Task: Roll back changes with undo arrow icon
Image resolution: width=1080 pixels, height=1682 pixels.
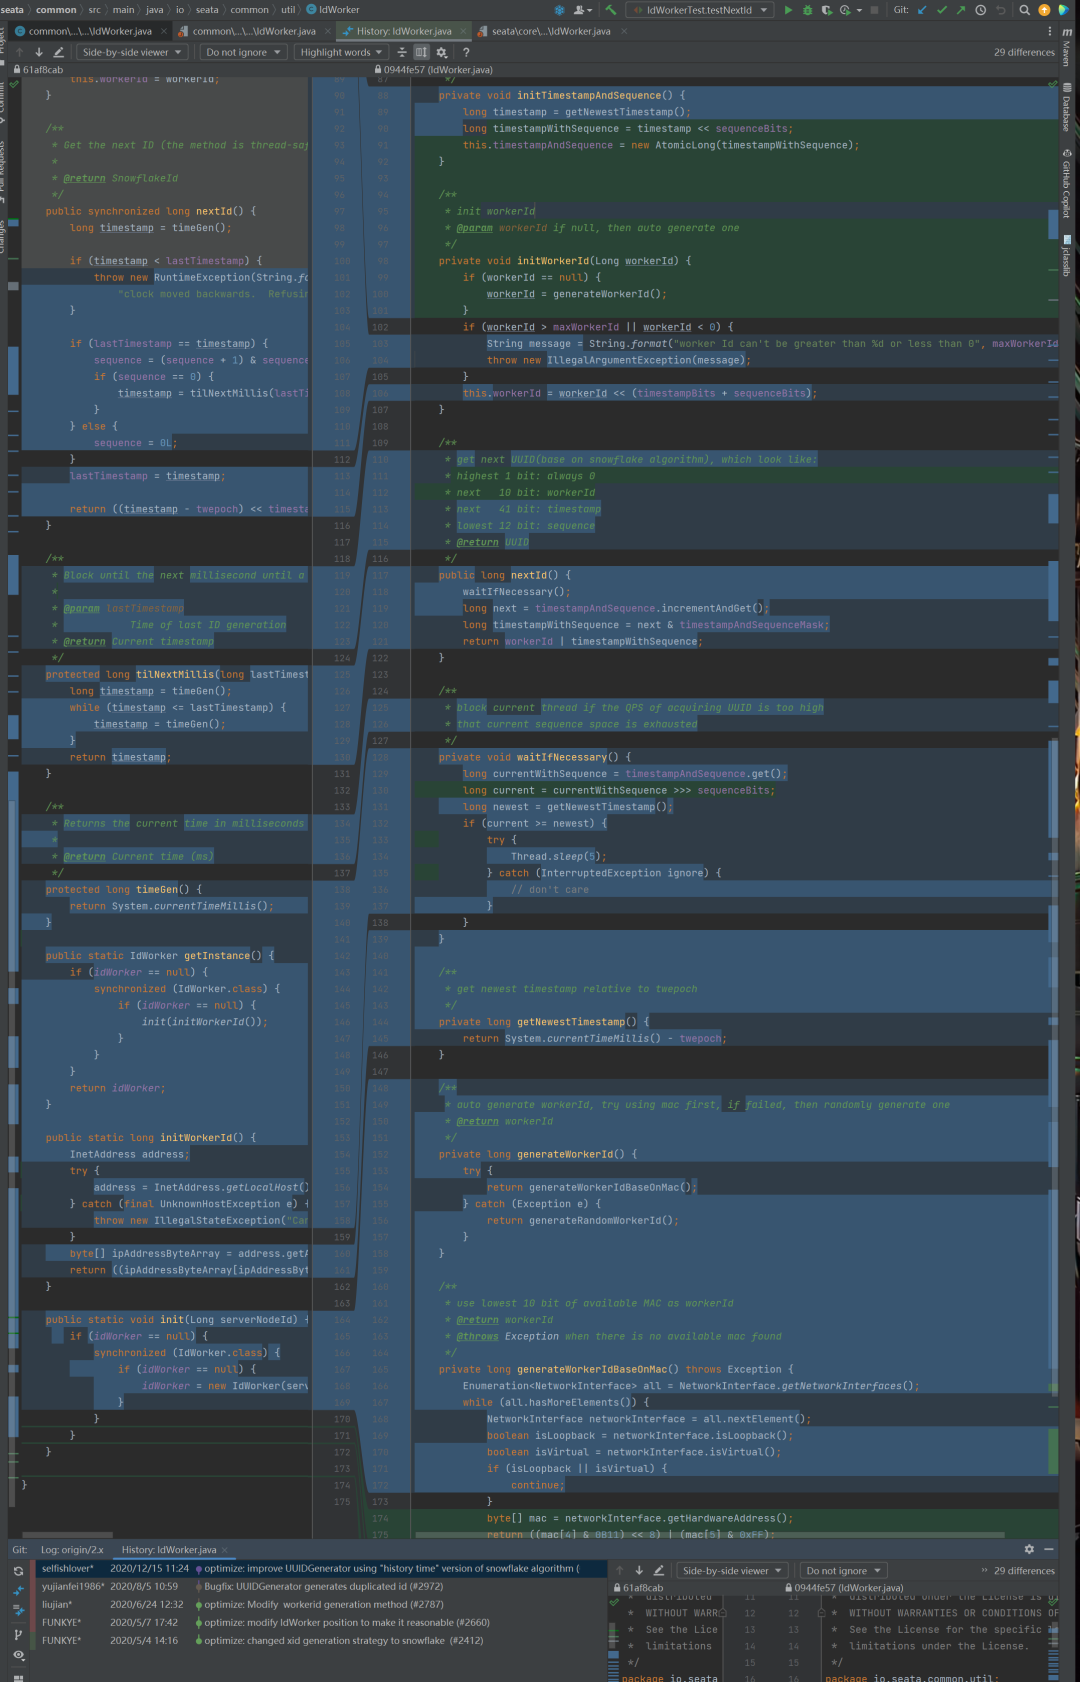Action: tap(1000, 10)
